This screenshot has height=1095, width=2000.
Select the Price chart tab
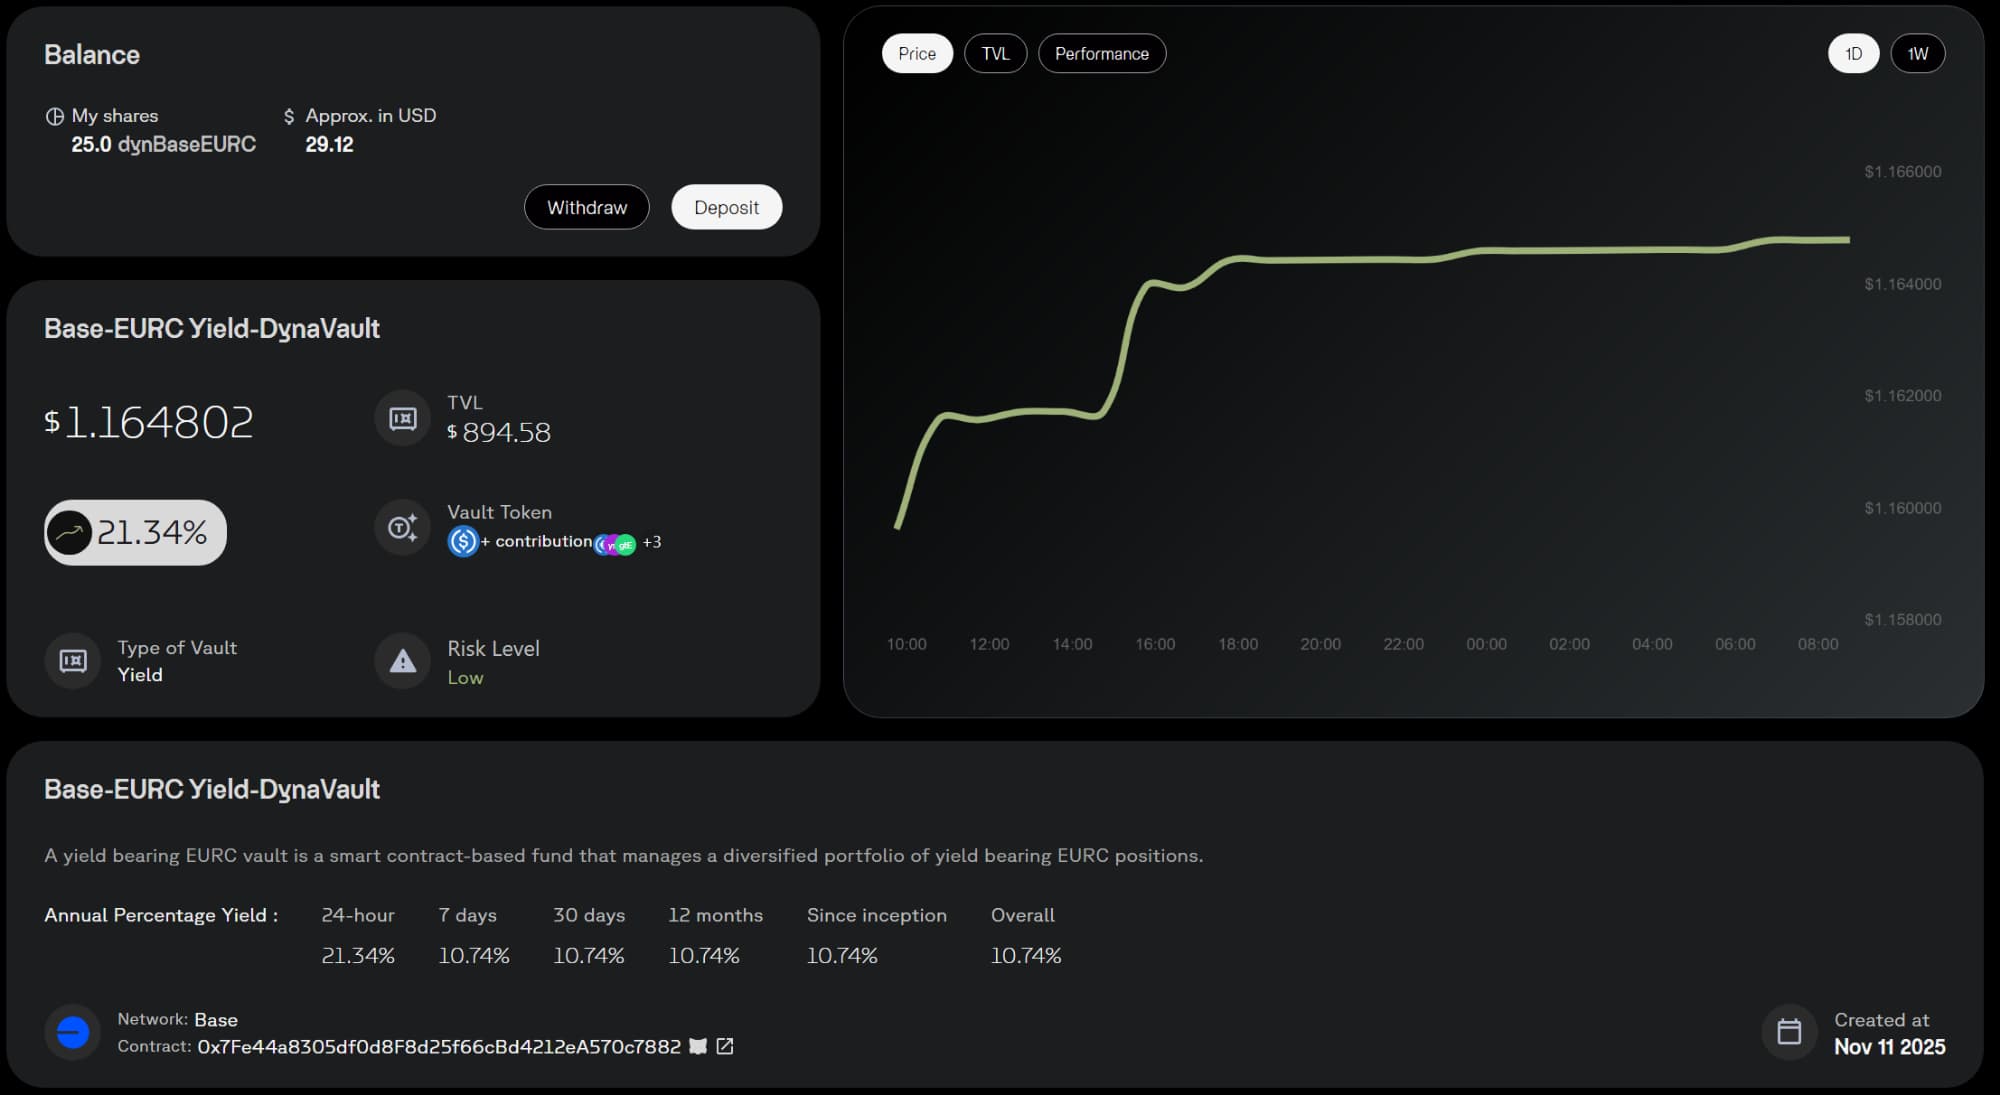click(916, 54)
